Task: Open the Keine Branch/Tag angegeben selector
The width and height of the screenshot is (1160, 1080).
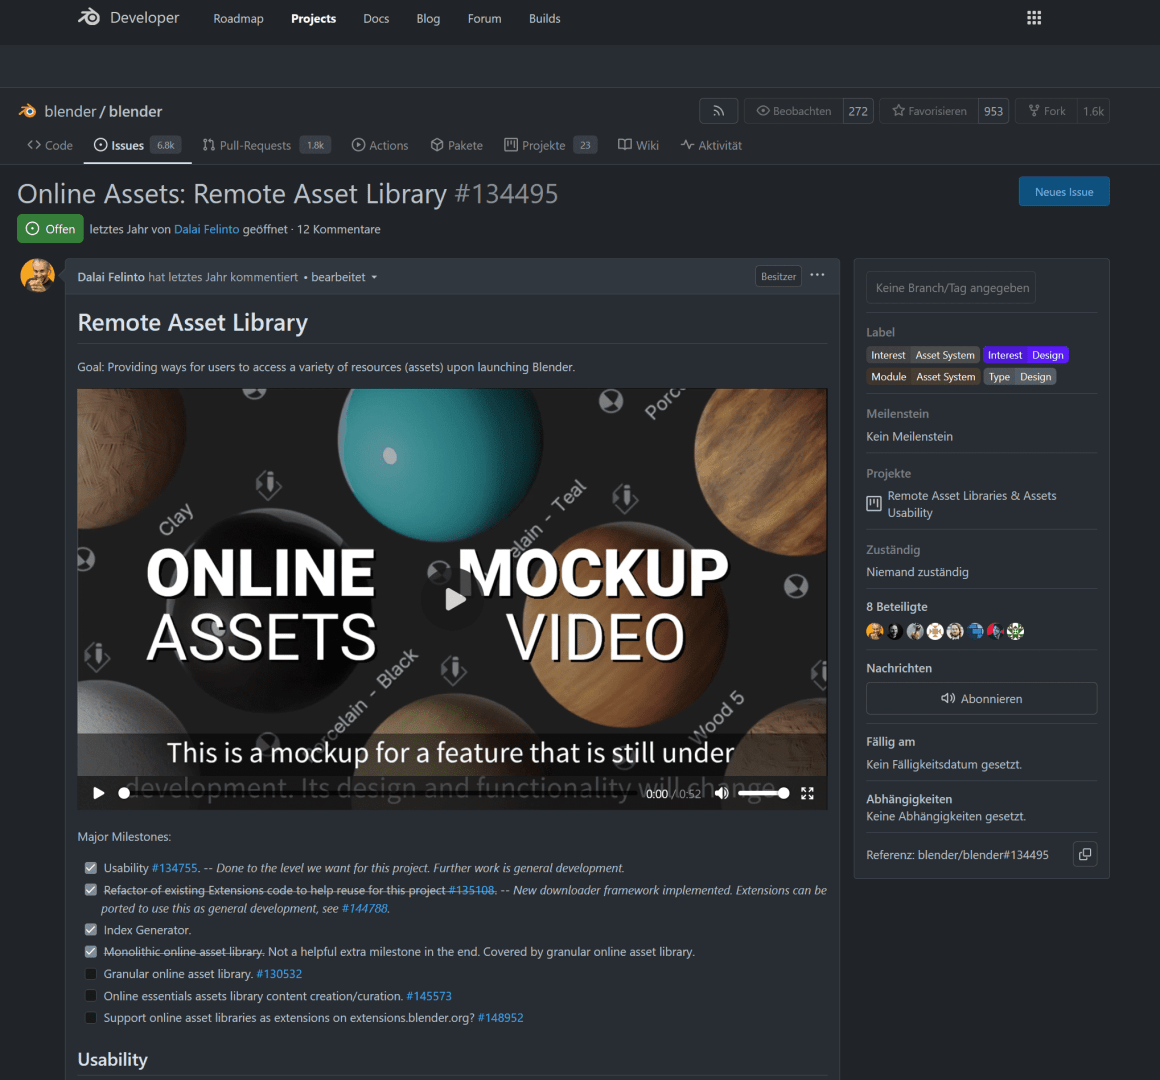Action: tap(951, 288)
